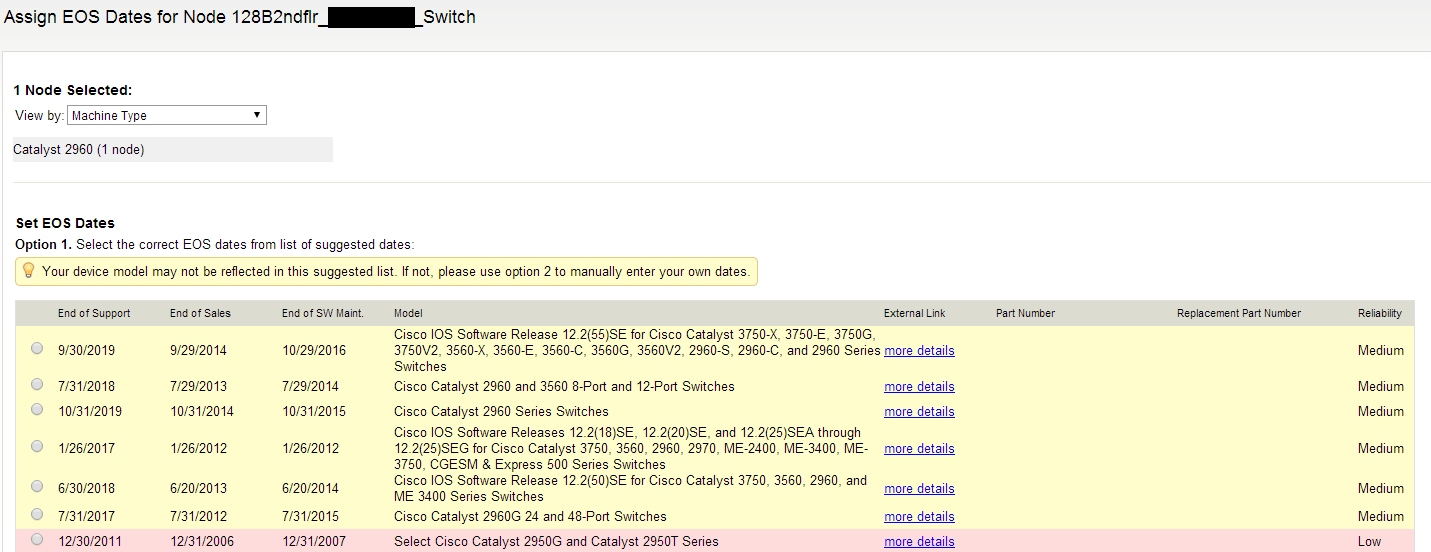Screen dimensions: 1431x552
Task: Select radio for 9/30/2019 End of Support row
Action: coord(37,349)
